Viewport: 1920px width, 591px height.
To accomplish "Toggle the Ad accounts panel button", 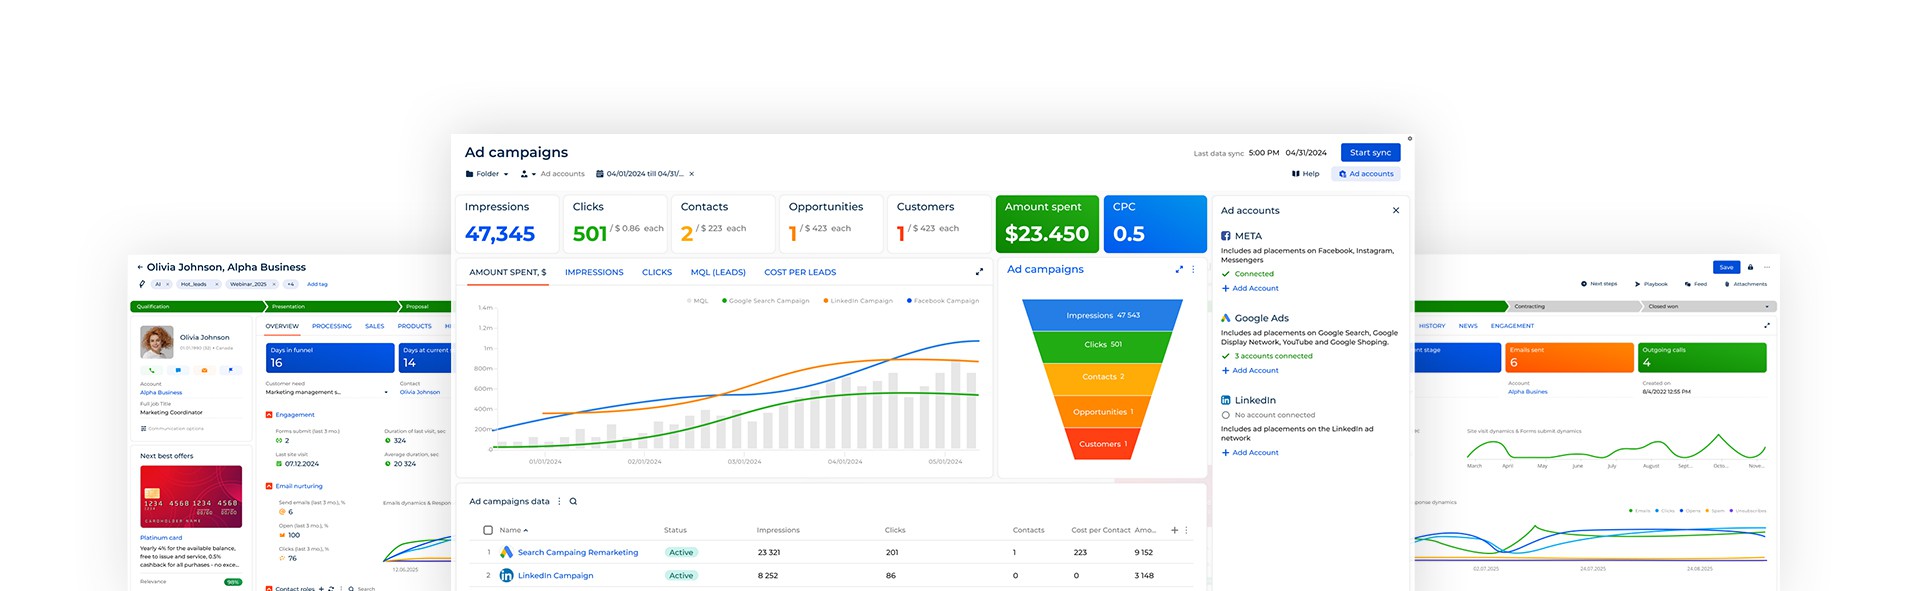I will 1366,174.
